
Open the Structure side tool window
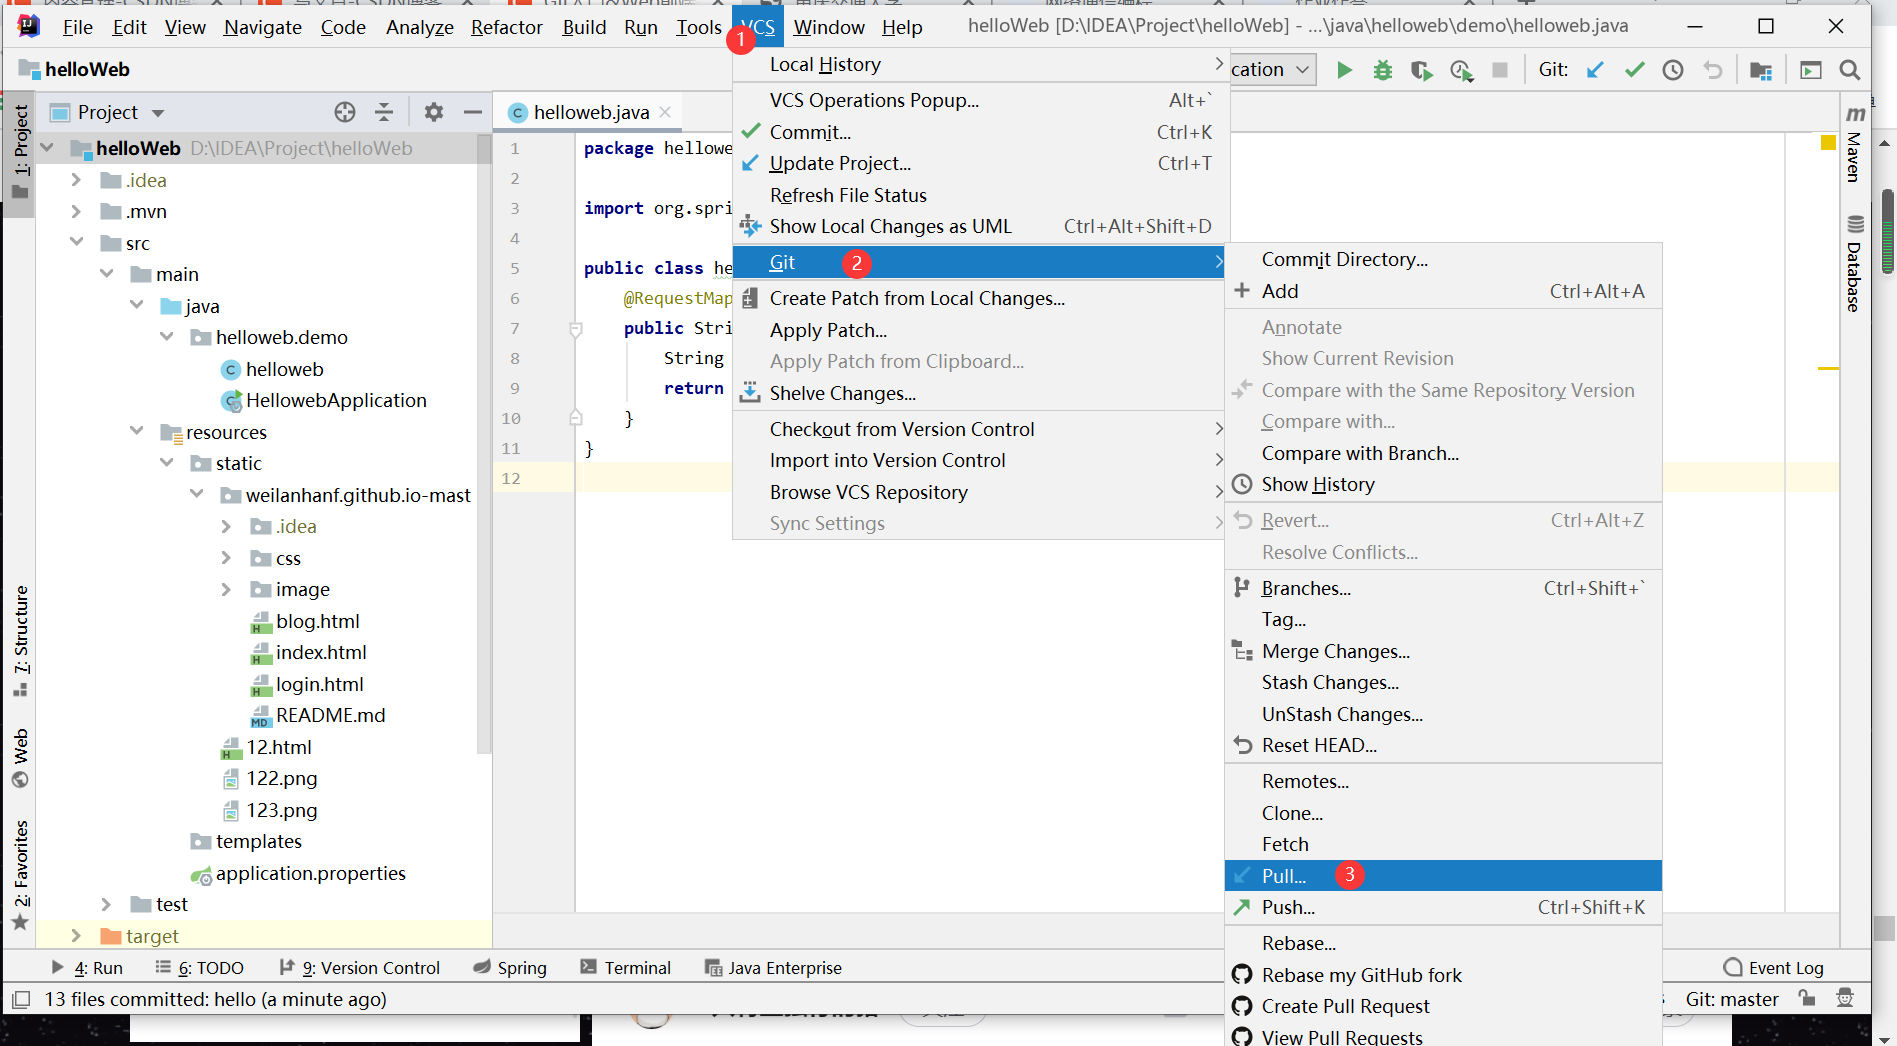click(20, 640)
